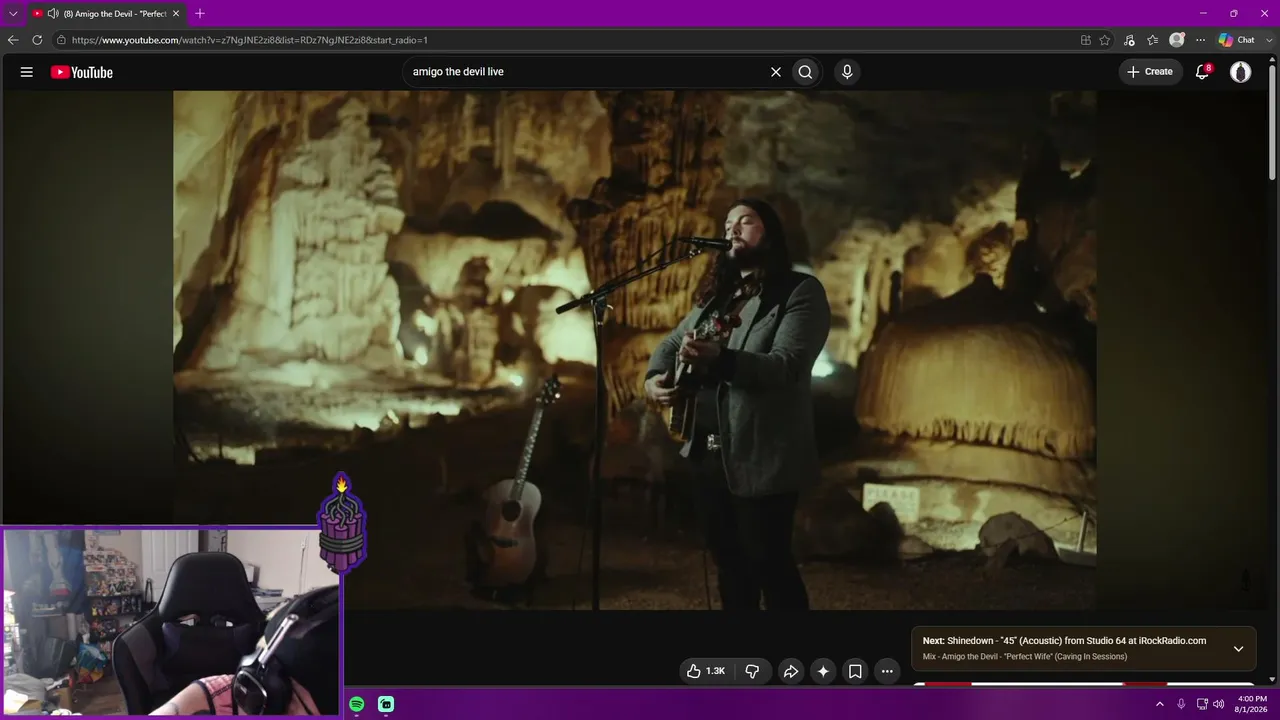The height and width of the screenshot is (720, 1280).
Task: Expand the Copilot Chat dropdown arrow
Action: tap(1267, 40)
